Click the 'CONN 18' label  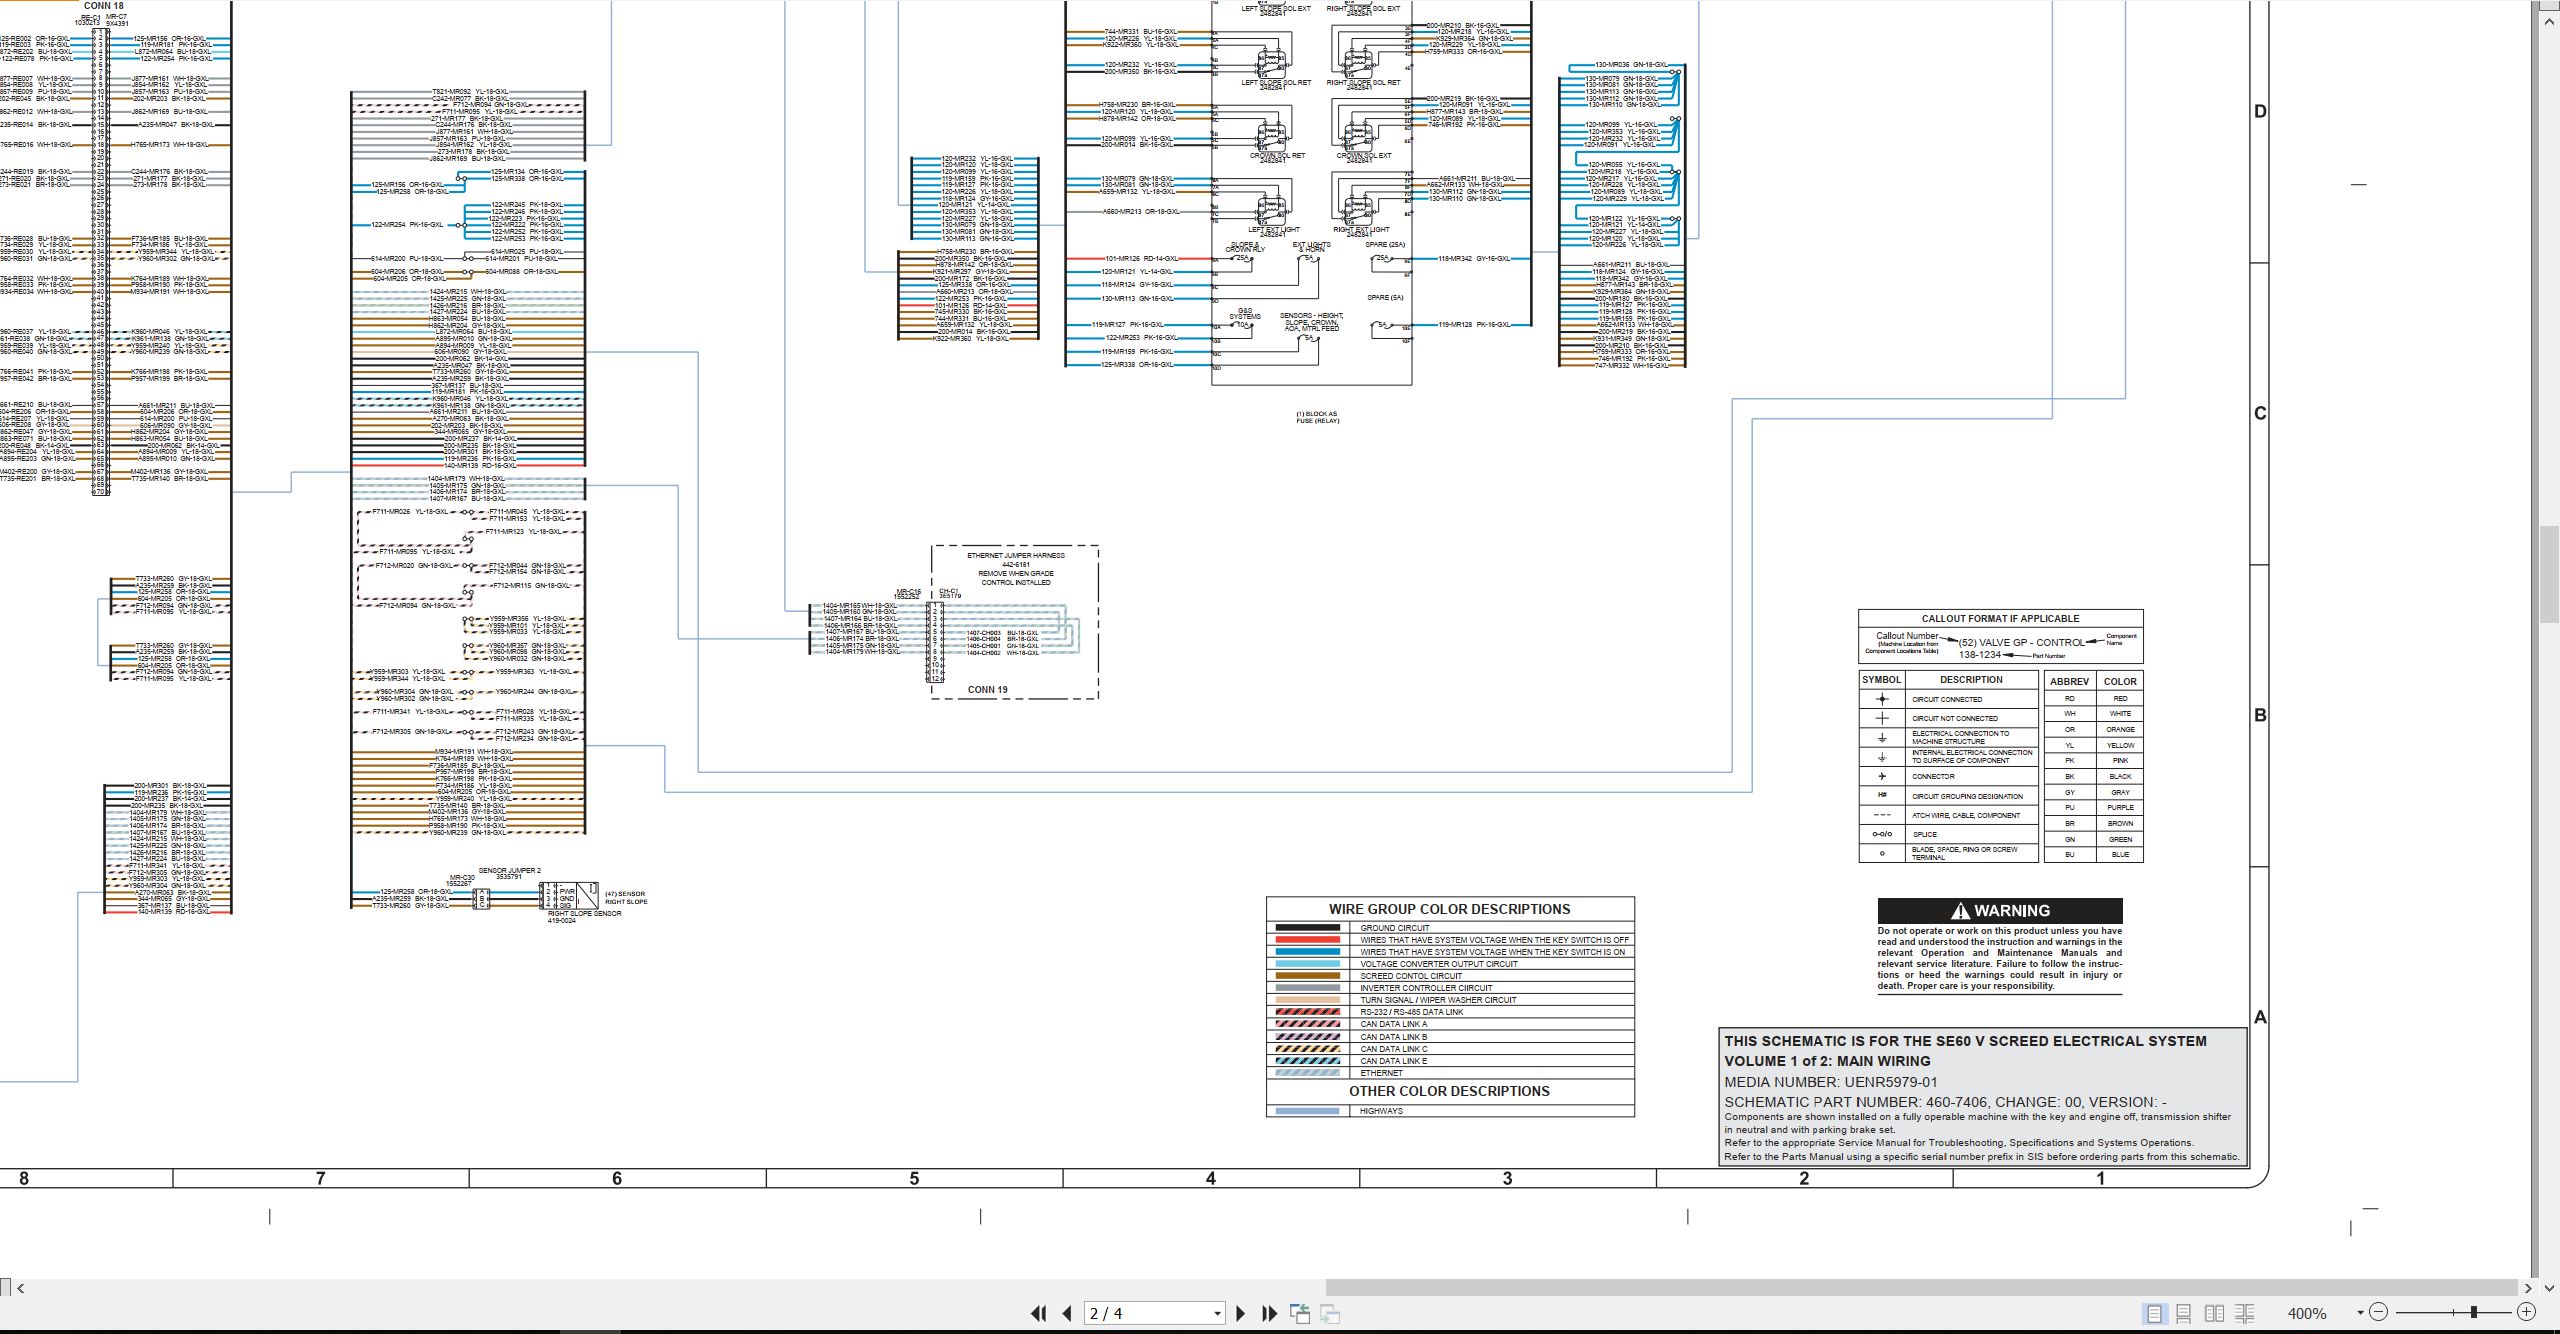[x=103, y=6]
